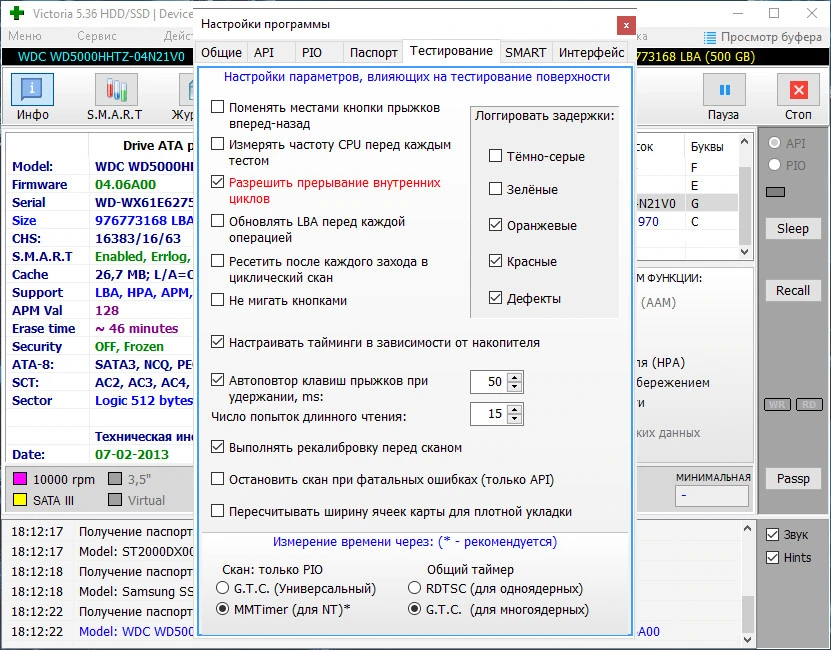Switch to the Общие tab
Viewport: 831px width, 650px height.
pos(221,52)
